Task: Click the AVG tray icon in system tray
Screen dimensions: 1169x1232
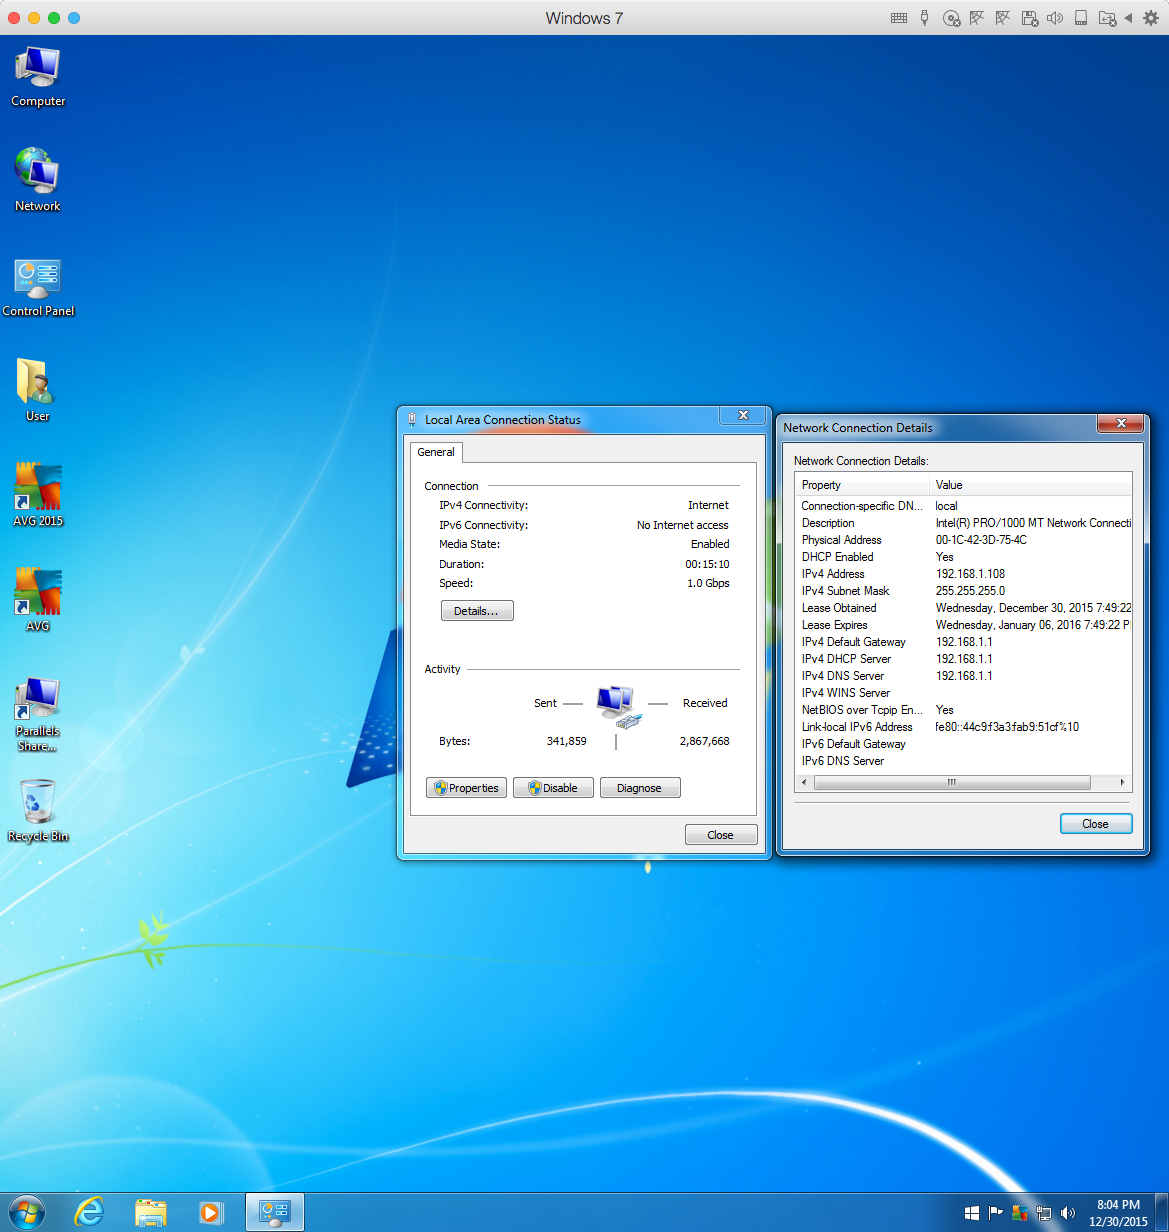Action: (1020, 1213)
